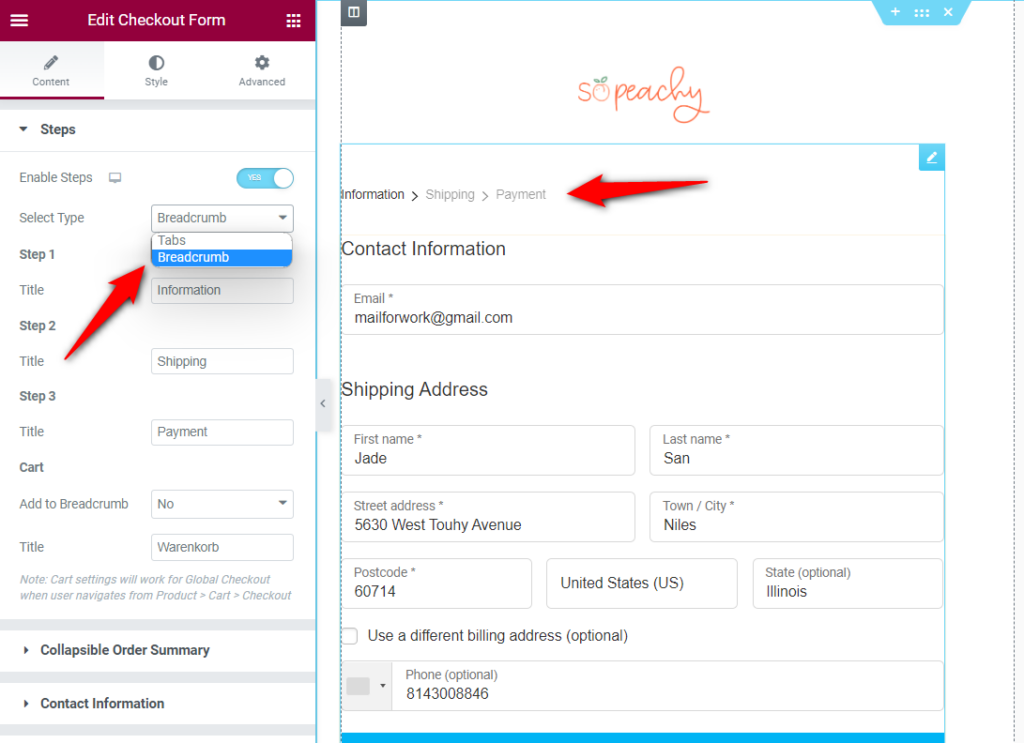Edit the checkout widget via the pencil icon
This screenshot has height=743, width=1024.
click(x=931, y=157)
